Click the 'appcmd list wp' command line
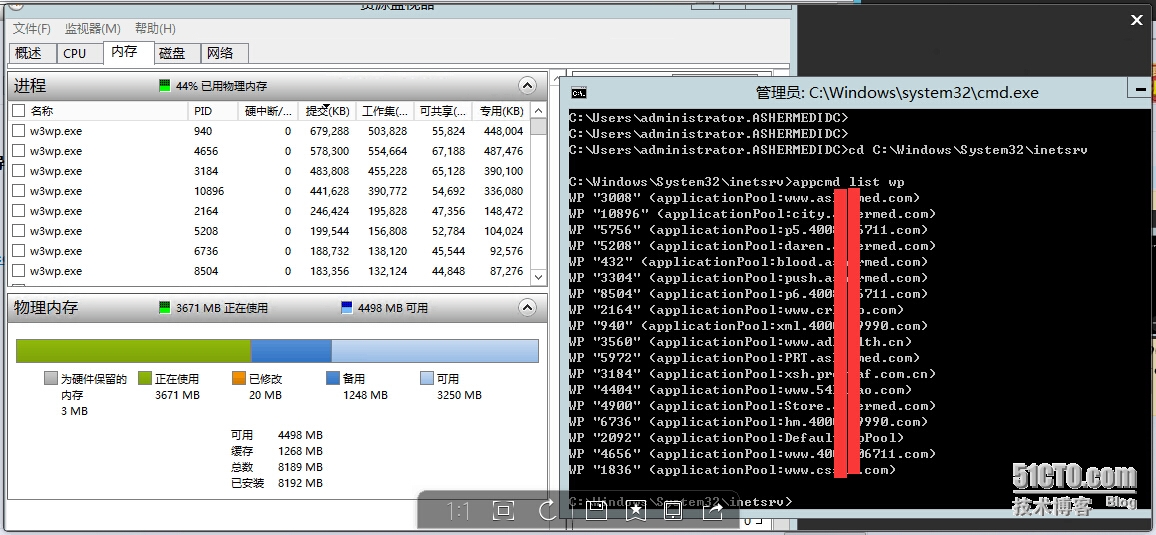Image resolution: width=1156 pixels, height=535 pixels. point(737,181)
